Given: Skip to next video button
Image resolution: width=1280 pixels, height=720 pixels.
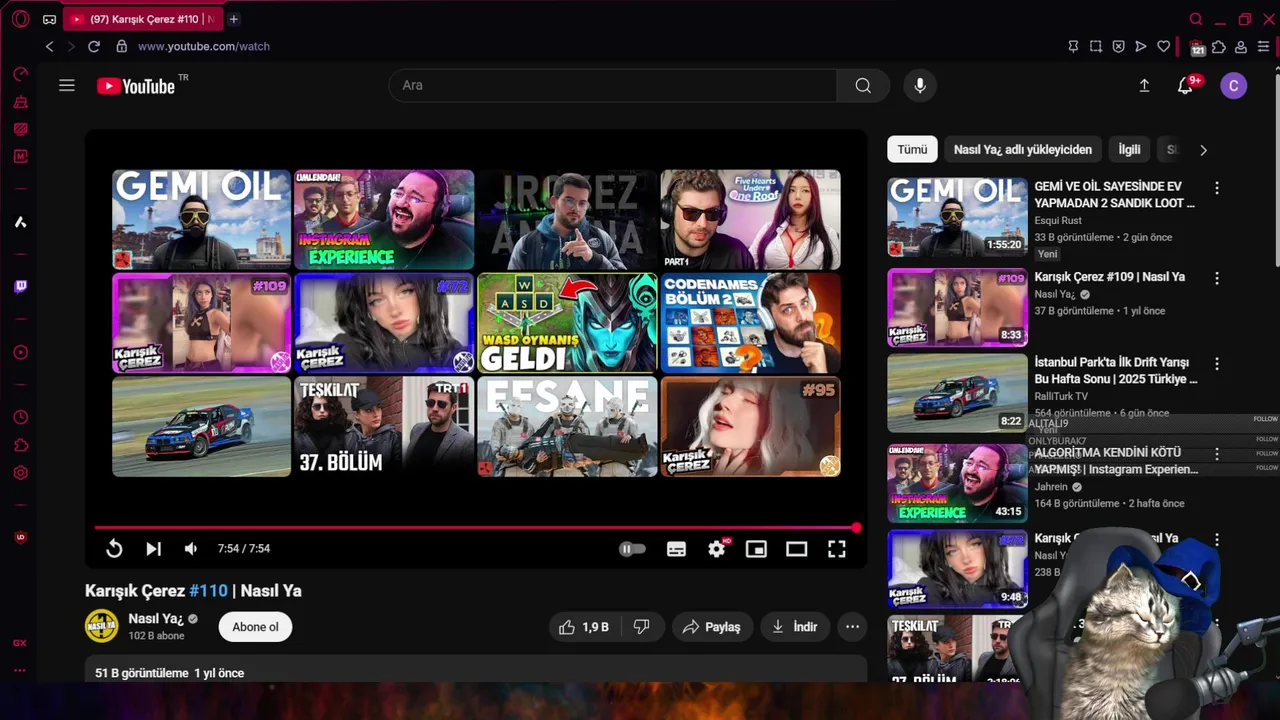Looking at the screenshot, I should click(x=153, y=548).
